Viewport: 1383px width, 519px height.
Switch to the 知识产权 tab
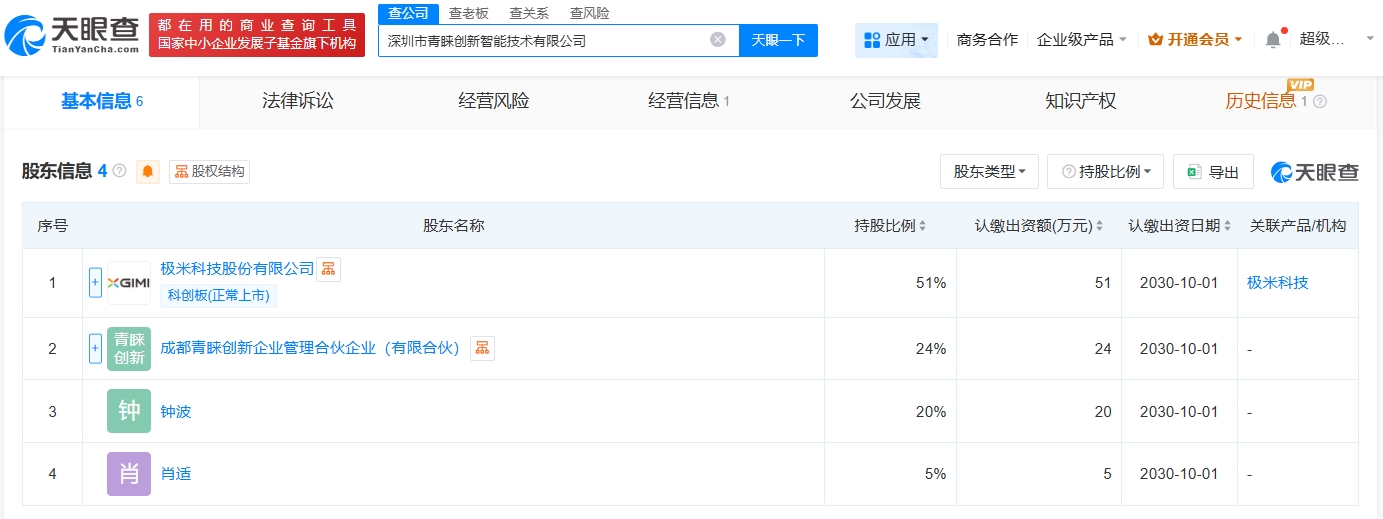point(1080,101)
